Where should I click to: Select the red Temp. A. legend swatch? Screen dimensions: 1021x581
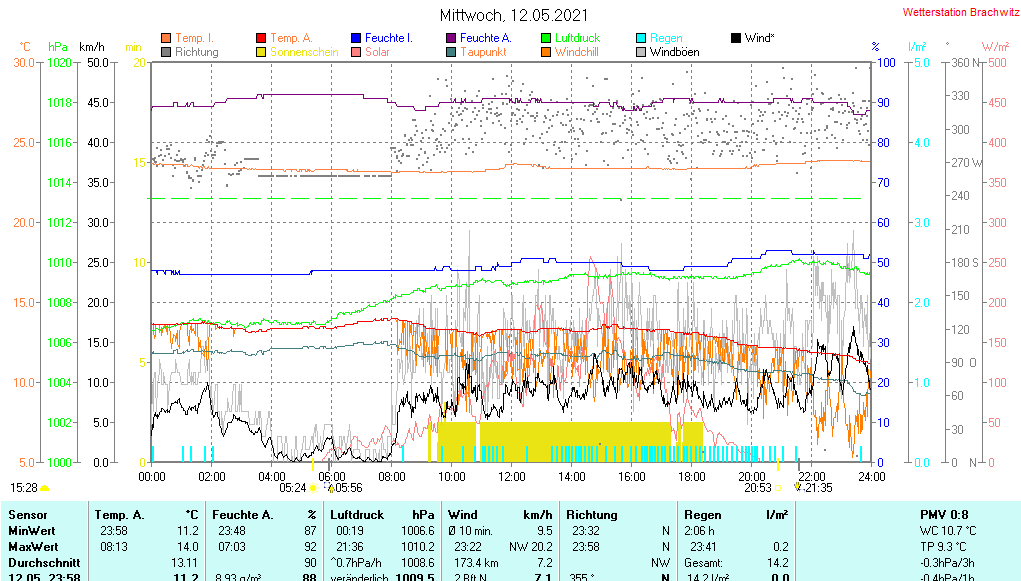pos(262,38)
